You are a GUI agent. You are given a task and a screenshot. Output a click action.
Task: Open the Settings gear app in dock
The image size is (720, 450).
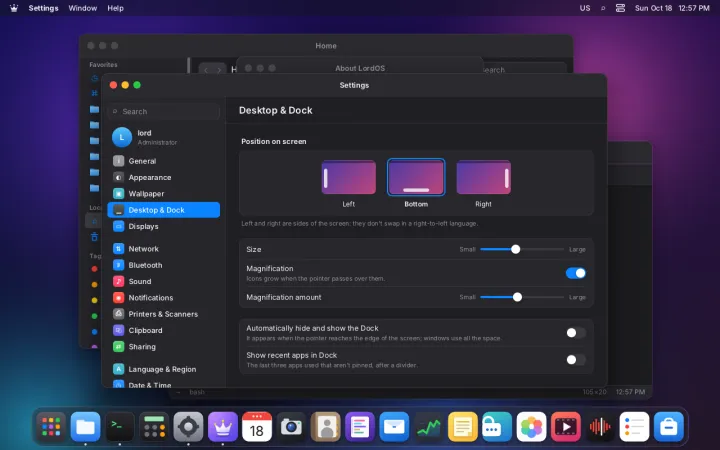(x=188, y=427)
